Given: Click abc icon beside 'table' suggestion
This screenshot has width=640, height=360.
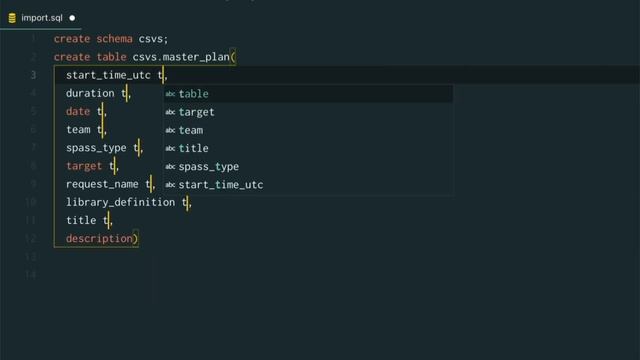Looking at the screenshot, I should [170, 94].
